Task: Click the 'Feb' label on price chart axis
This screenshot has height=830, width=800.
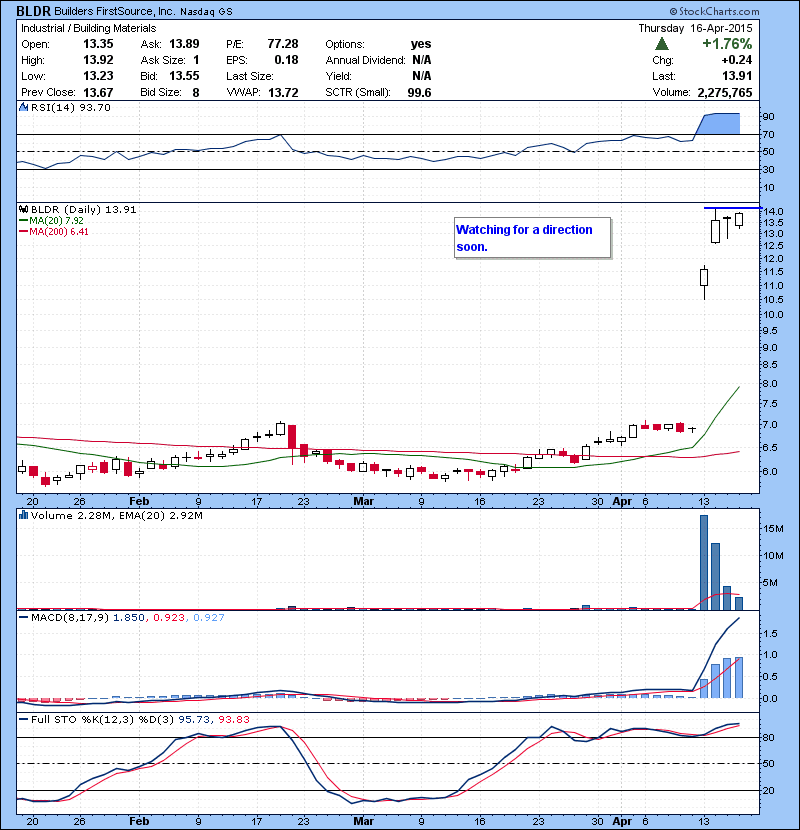Action: coord(139,501)
